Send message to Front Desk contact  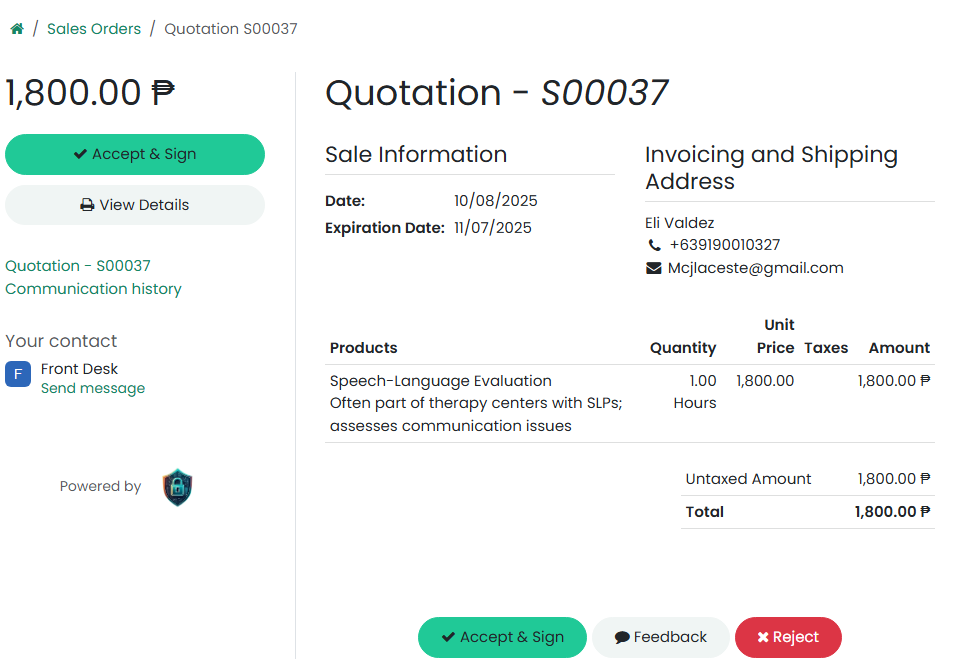pos(93,389)
